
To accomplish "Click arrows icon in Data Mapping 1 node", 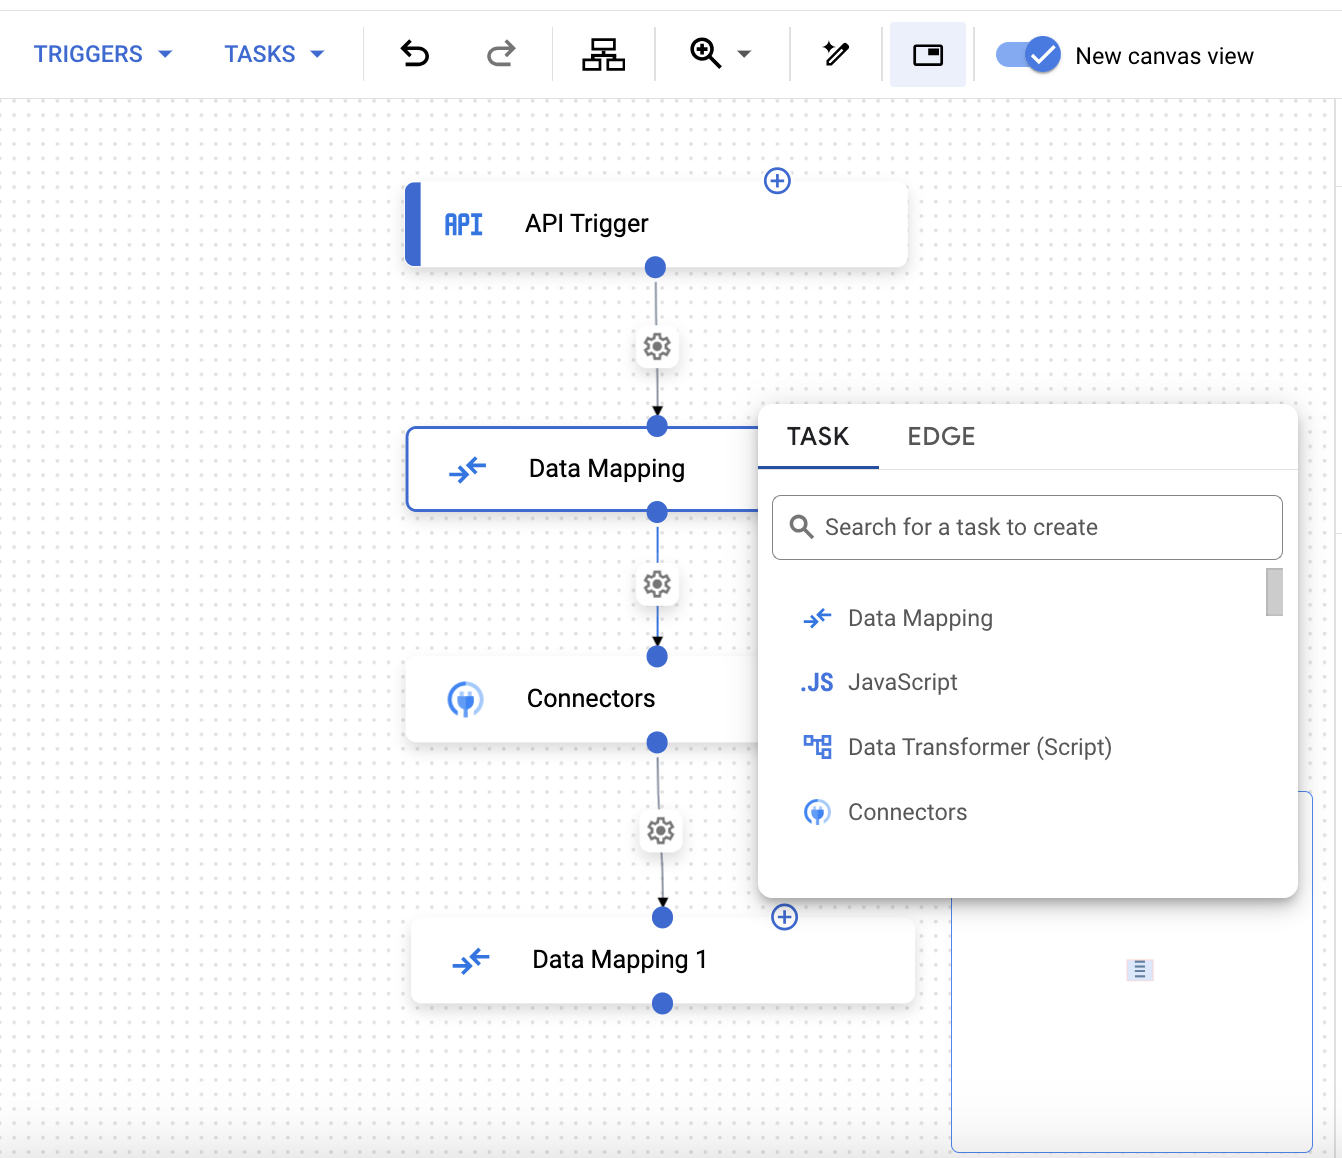I will 470,960.
